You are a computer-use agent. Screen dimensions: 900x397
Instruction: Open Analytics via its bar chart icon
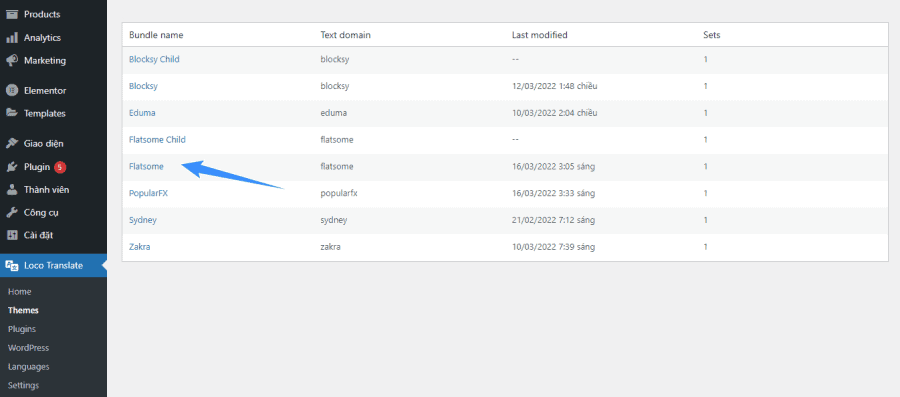11,38
